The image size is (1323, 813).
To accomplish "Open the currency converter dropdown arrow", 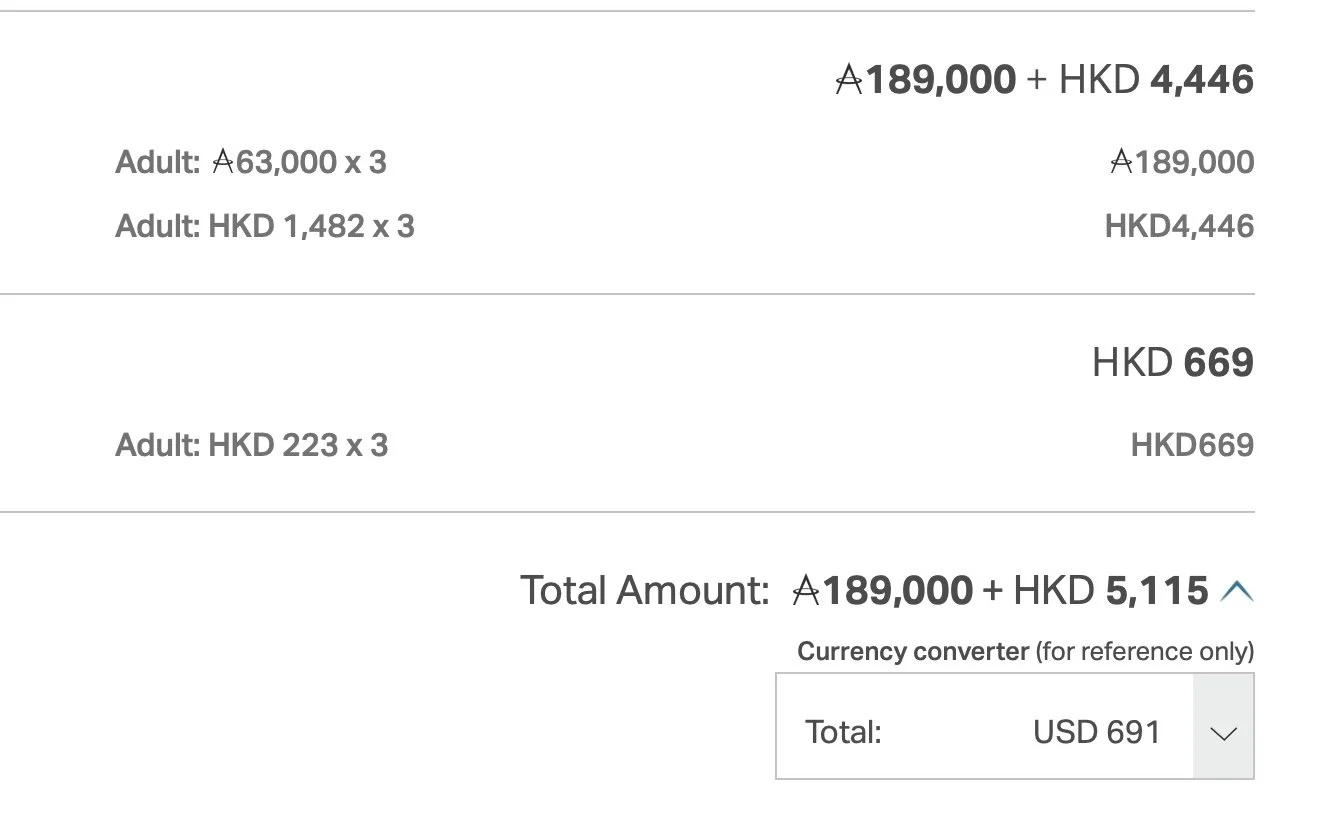I will click(x=1223, y=733).
